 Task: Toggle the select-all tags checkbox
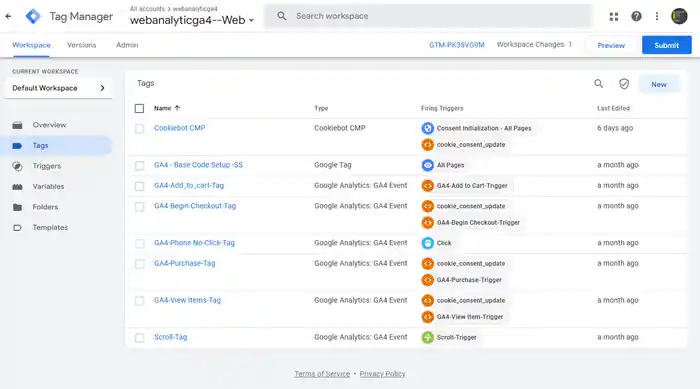point(139,108)
